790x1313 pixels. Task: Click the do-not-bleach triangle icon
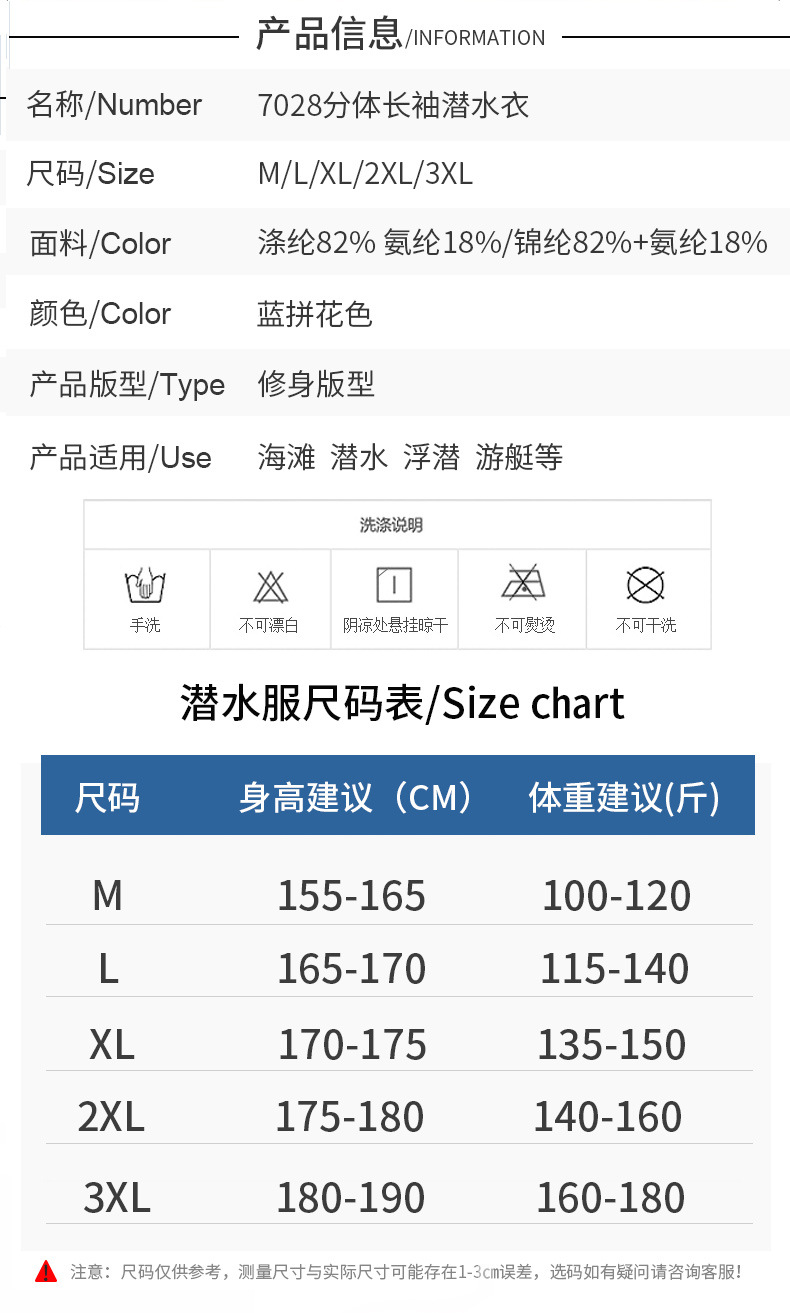(x=270, y=585)
